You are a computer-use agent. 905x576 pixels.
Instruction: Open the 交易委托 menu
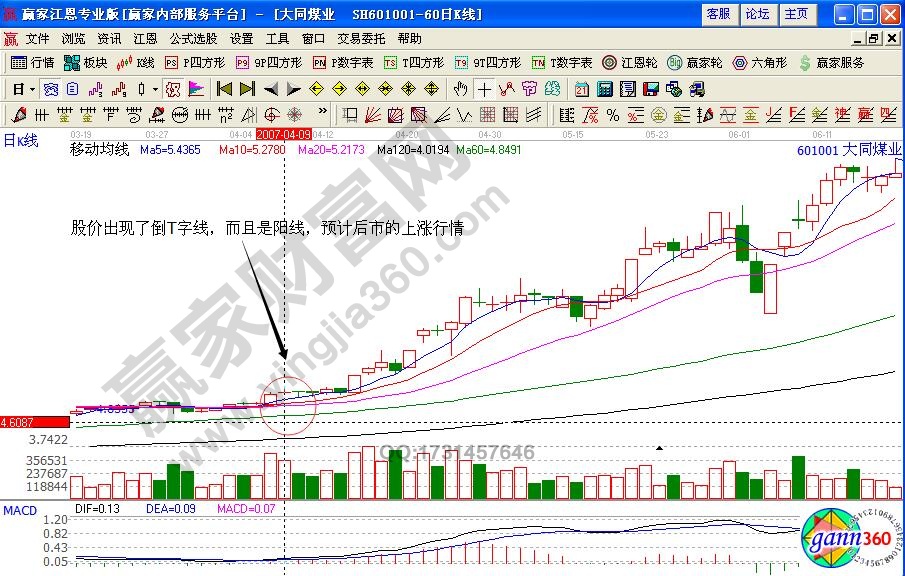[x=361, y=39]
